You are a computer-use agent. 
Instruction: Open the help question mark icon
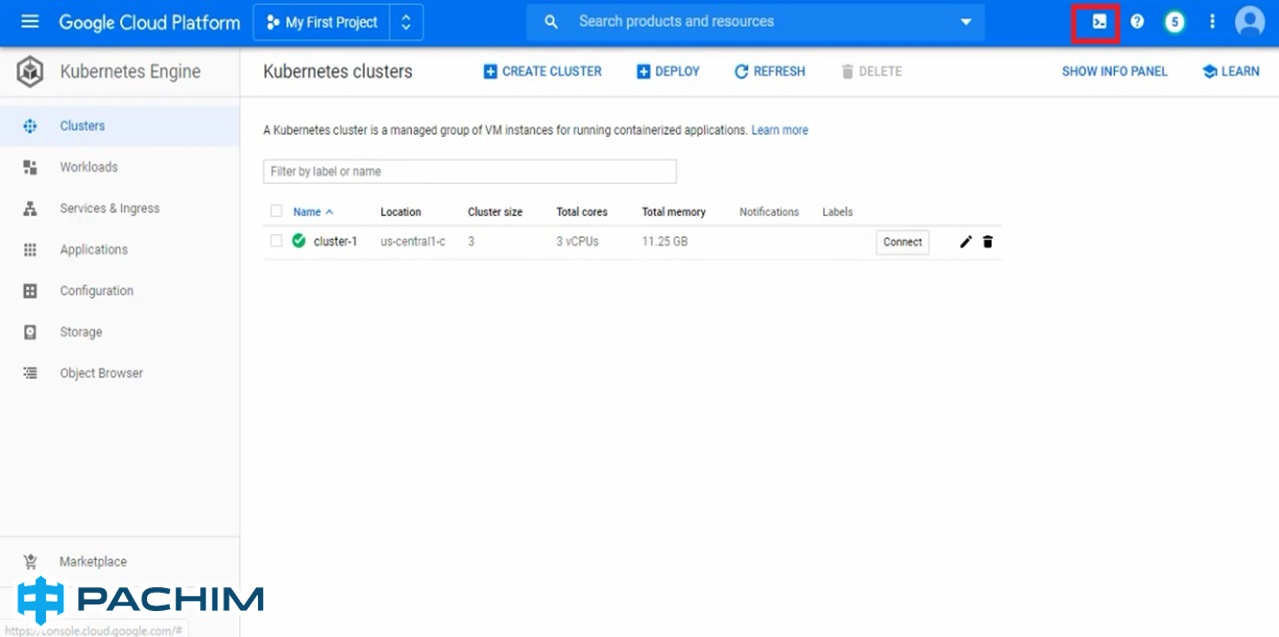click(x=1137, y=22)
